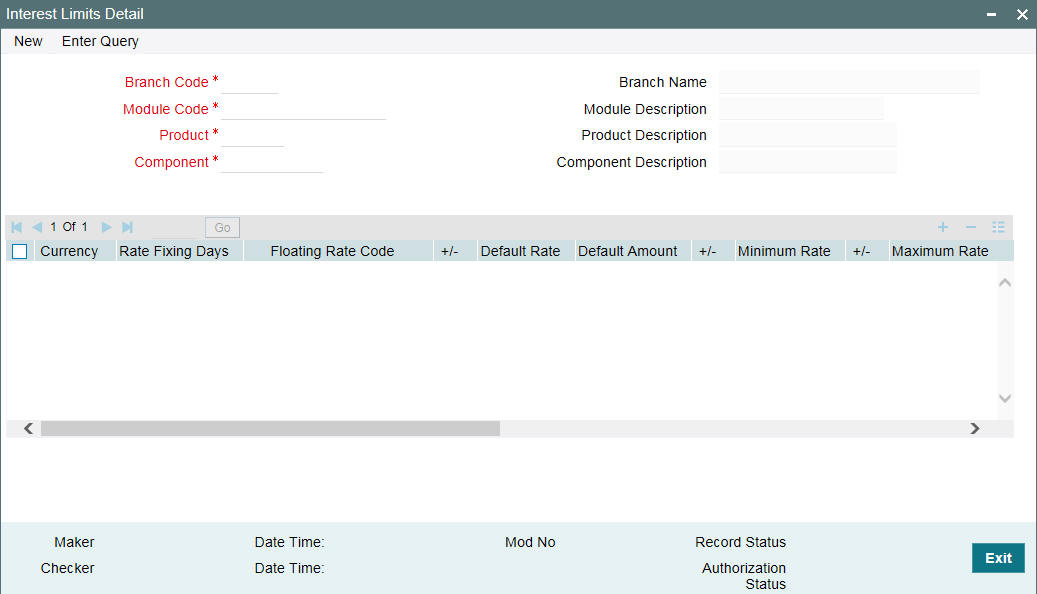Click the grid's scroll left arrow
Viewport: 1037px width, 594px height.
28,429
